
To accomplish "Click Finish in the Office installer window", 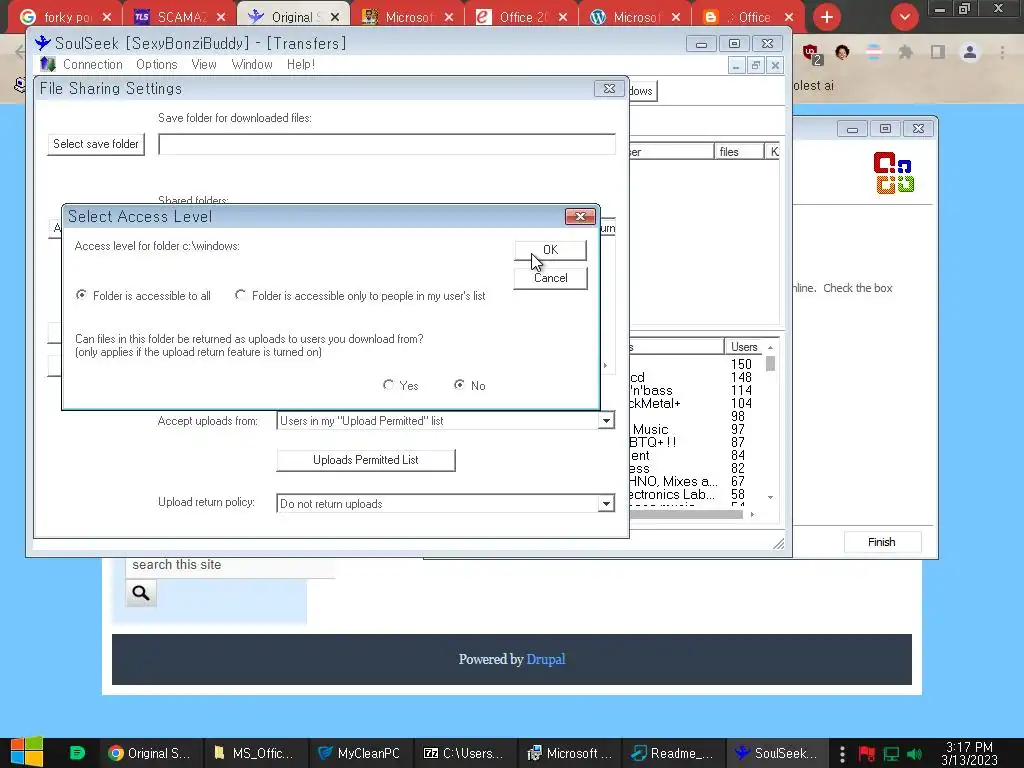I will (882, 542).
